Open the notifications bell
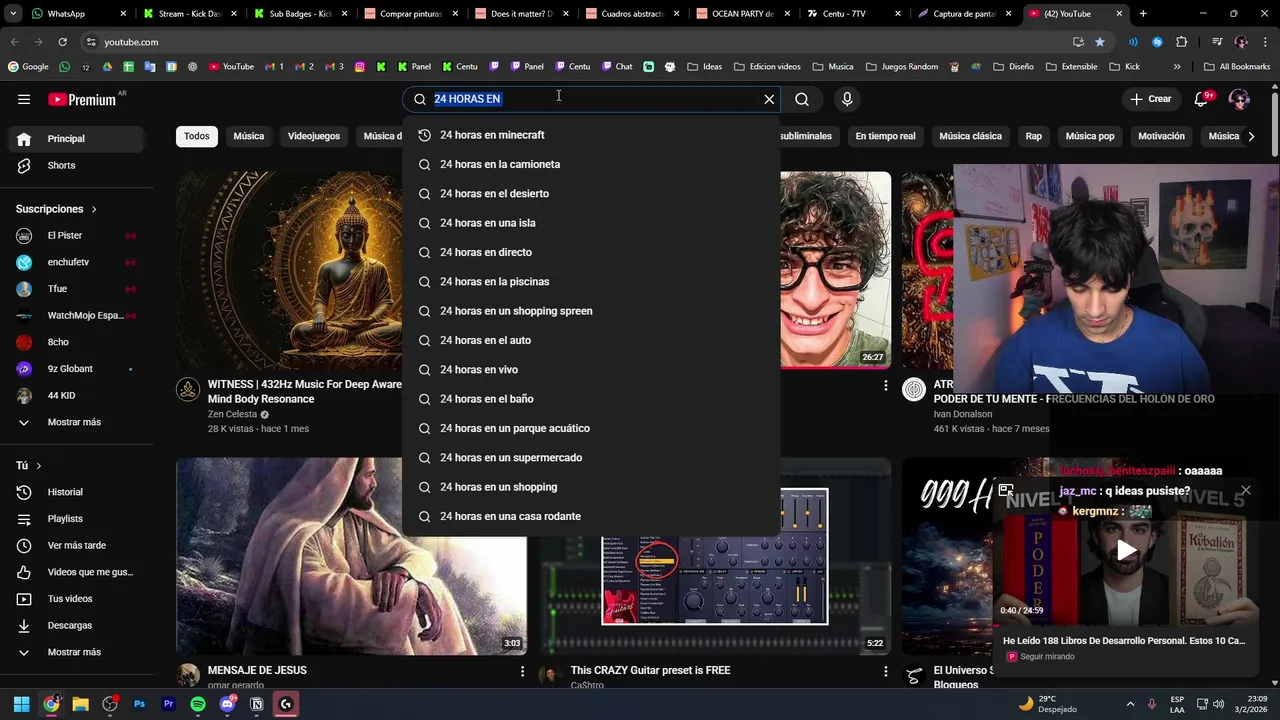The width and height of the screenshot is (1280, 720). [1203, 99]
